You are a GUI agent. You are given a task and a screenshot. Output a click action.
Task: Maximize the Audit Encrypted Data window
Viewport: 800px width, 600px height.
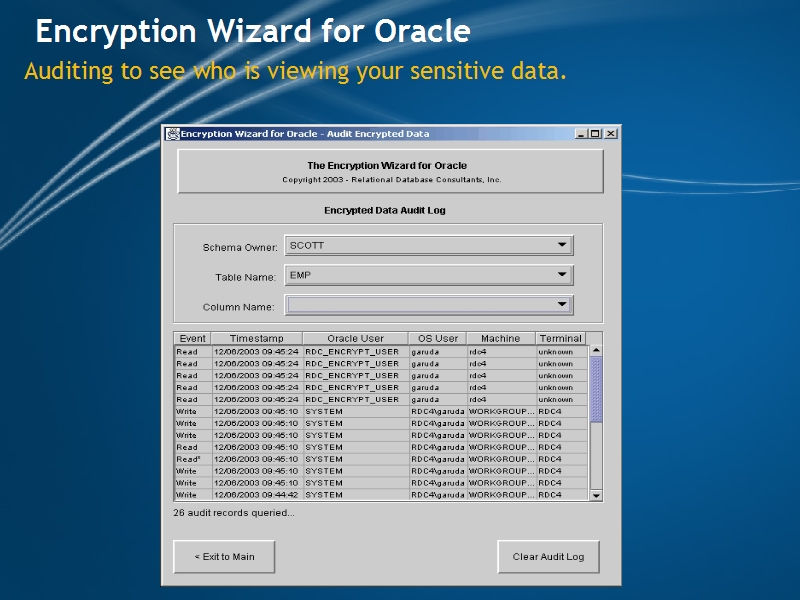click(x=595, y=134)
